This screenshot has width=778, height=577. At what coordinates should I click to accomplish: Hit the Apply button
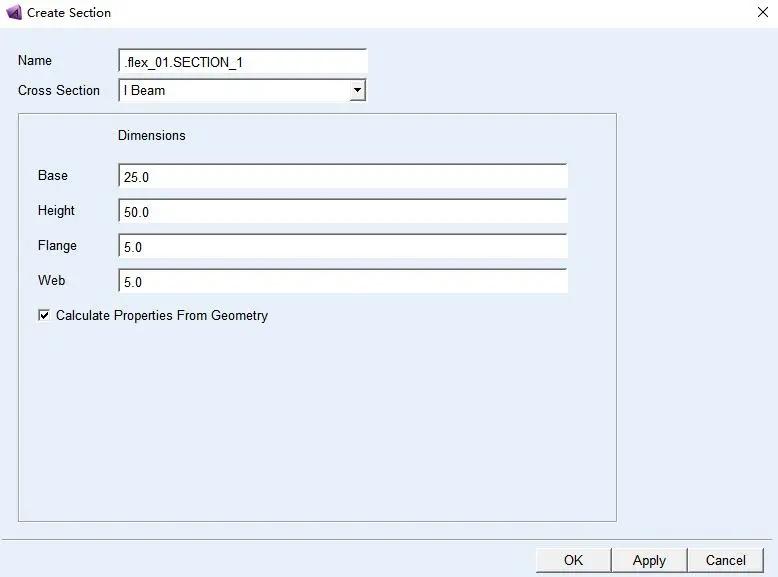[649, 560]
